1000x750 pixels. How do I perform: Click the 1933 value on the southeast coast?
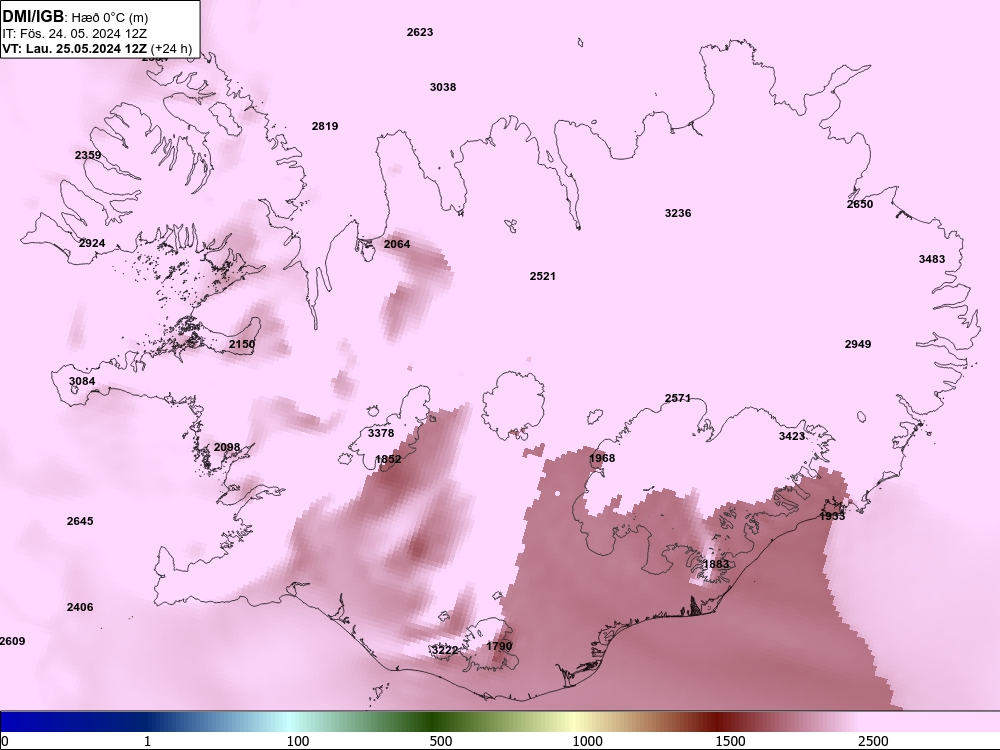(832, 516)
